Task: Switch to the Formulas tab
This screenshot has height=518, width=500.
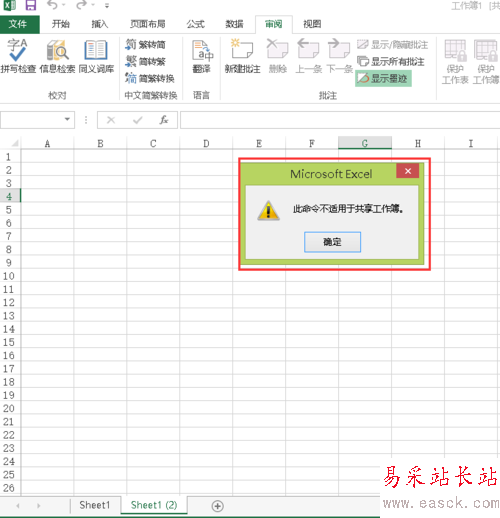Action: click(195, 24)
